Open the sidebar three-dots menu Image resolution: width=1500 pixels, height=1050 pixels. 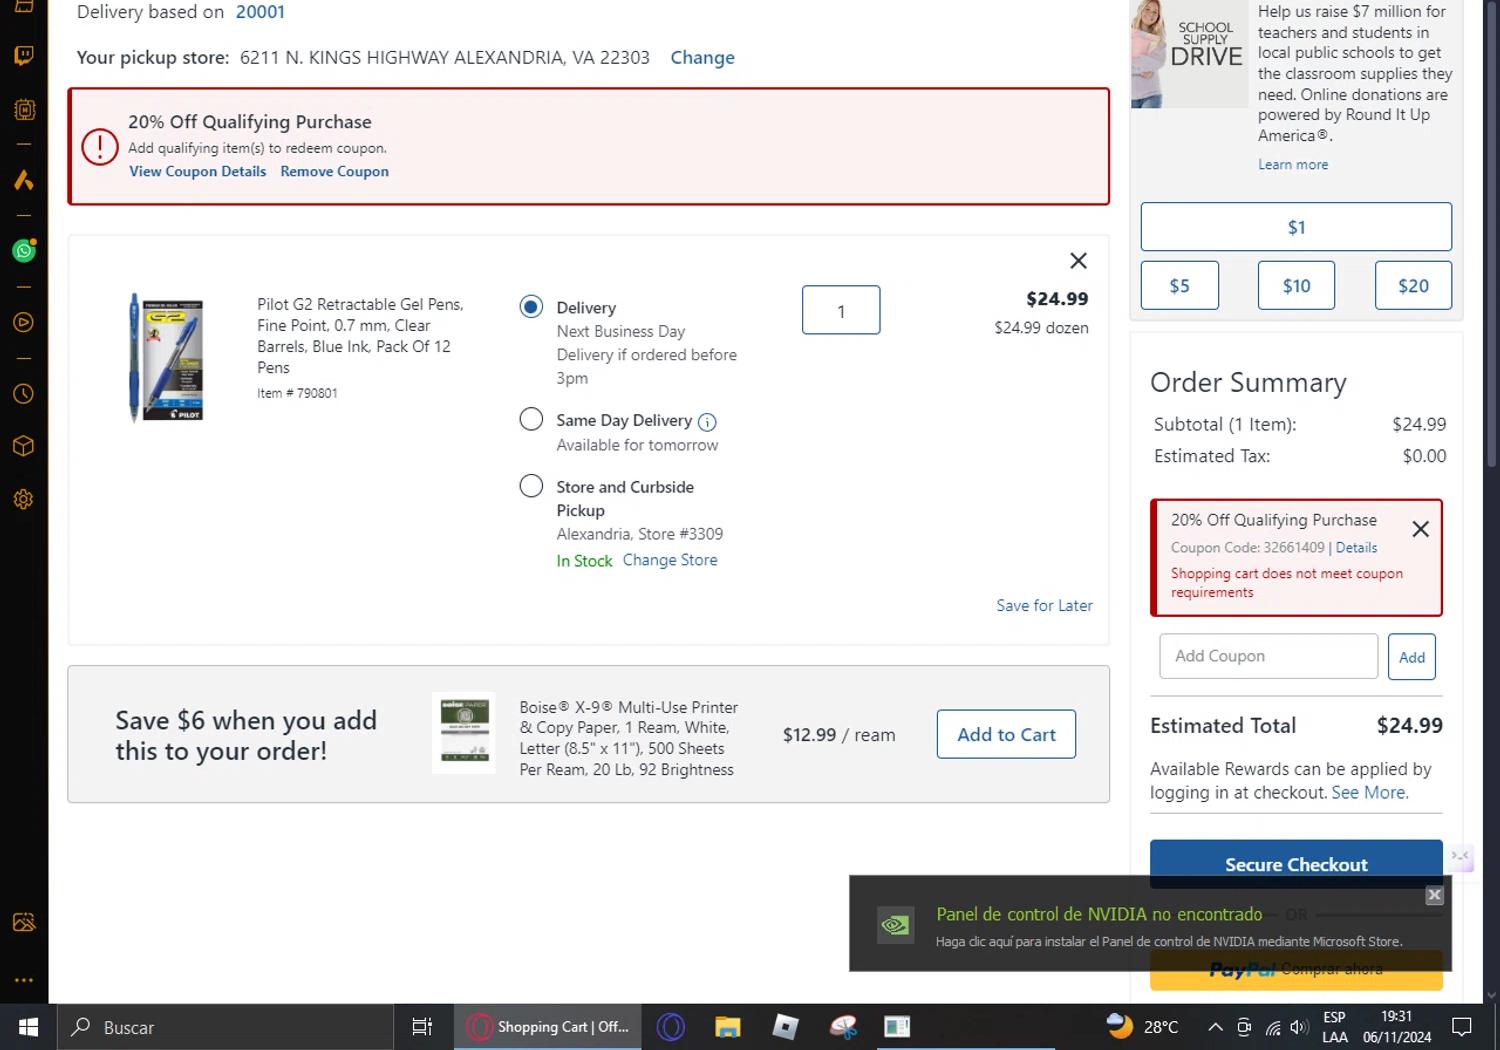[24, 980]
